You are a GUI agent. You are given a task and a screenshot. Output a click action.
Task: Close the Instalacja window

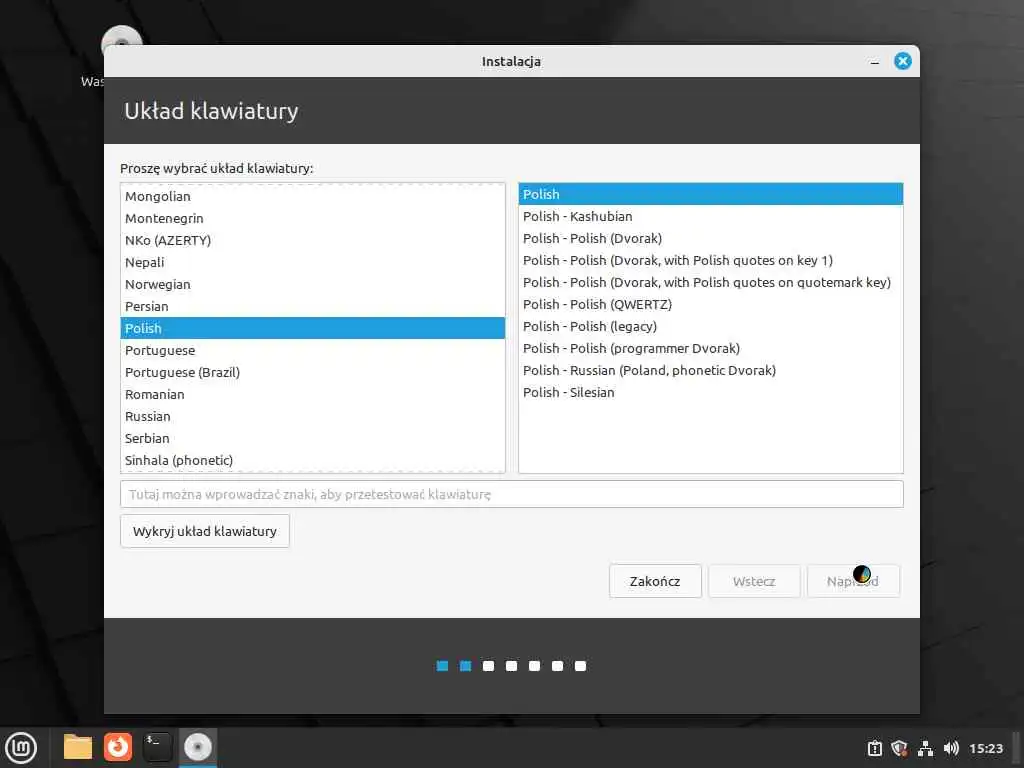[903, 61]
